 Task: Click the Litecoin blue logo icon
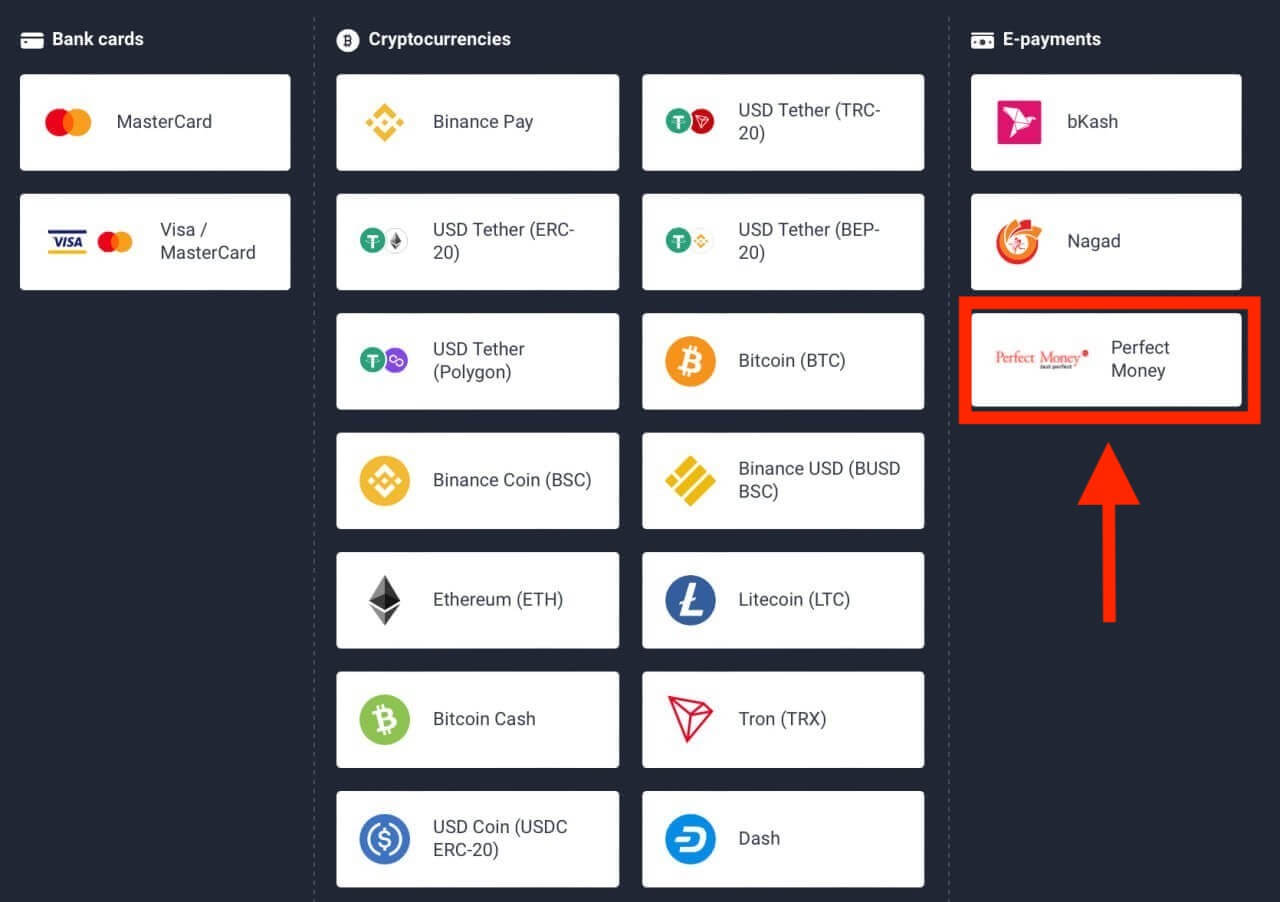pyautogui.click(x=690, y=600)
